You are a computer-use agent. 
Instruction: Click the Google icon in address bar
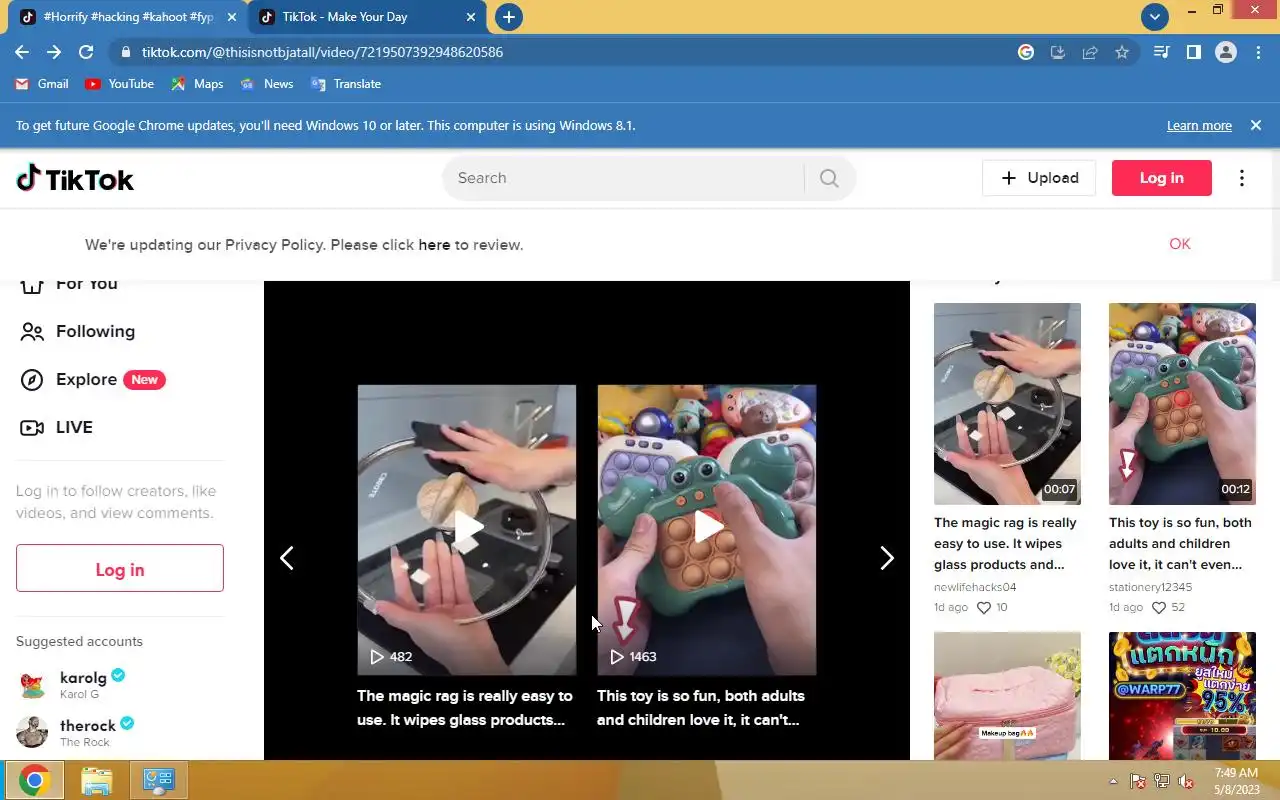tap(1026, 52)
